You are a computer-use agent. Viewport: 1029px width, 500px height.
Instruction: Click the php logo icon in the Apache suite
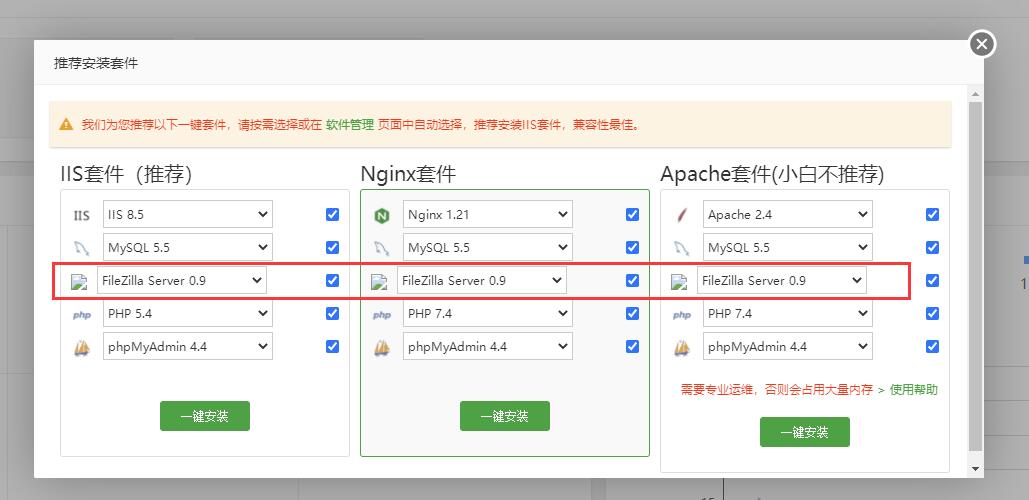click(682, 315)
